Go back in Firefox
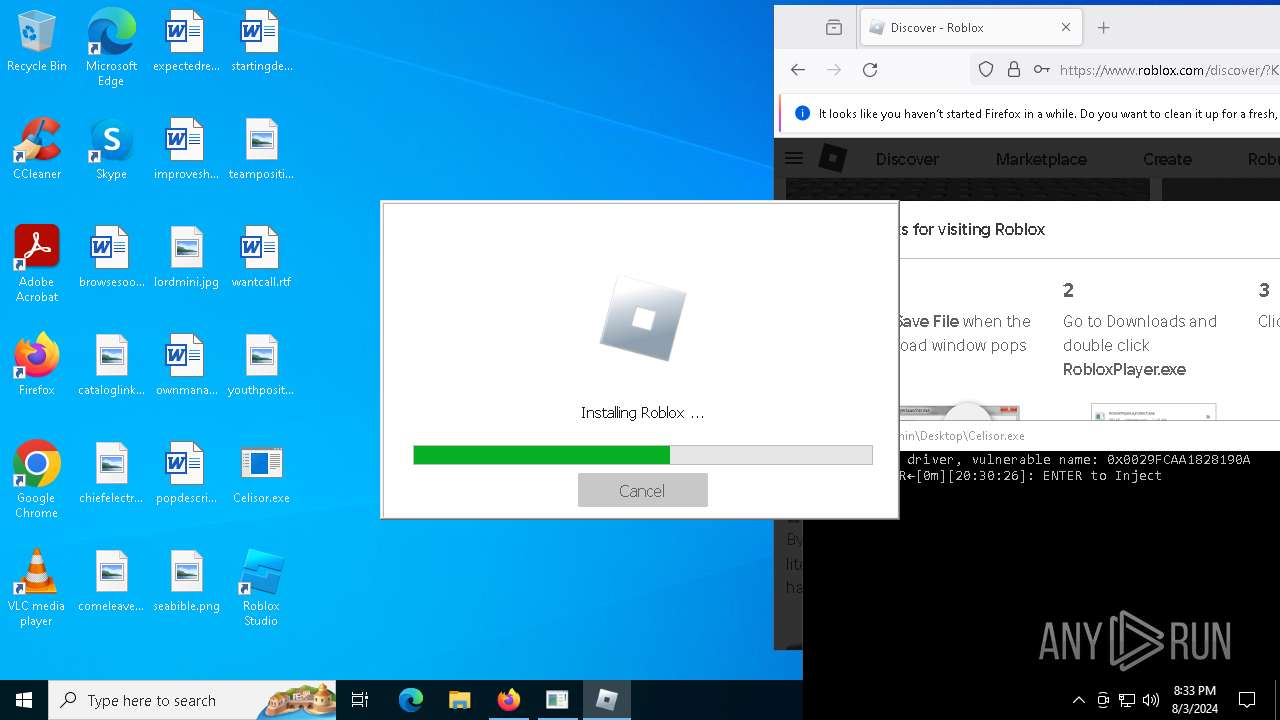 click(797, 70)
